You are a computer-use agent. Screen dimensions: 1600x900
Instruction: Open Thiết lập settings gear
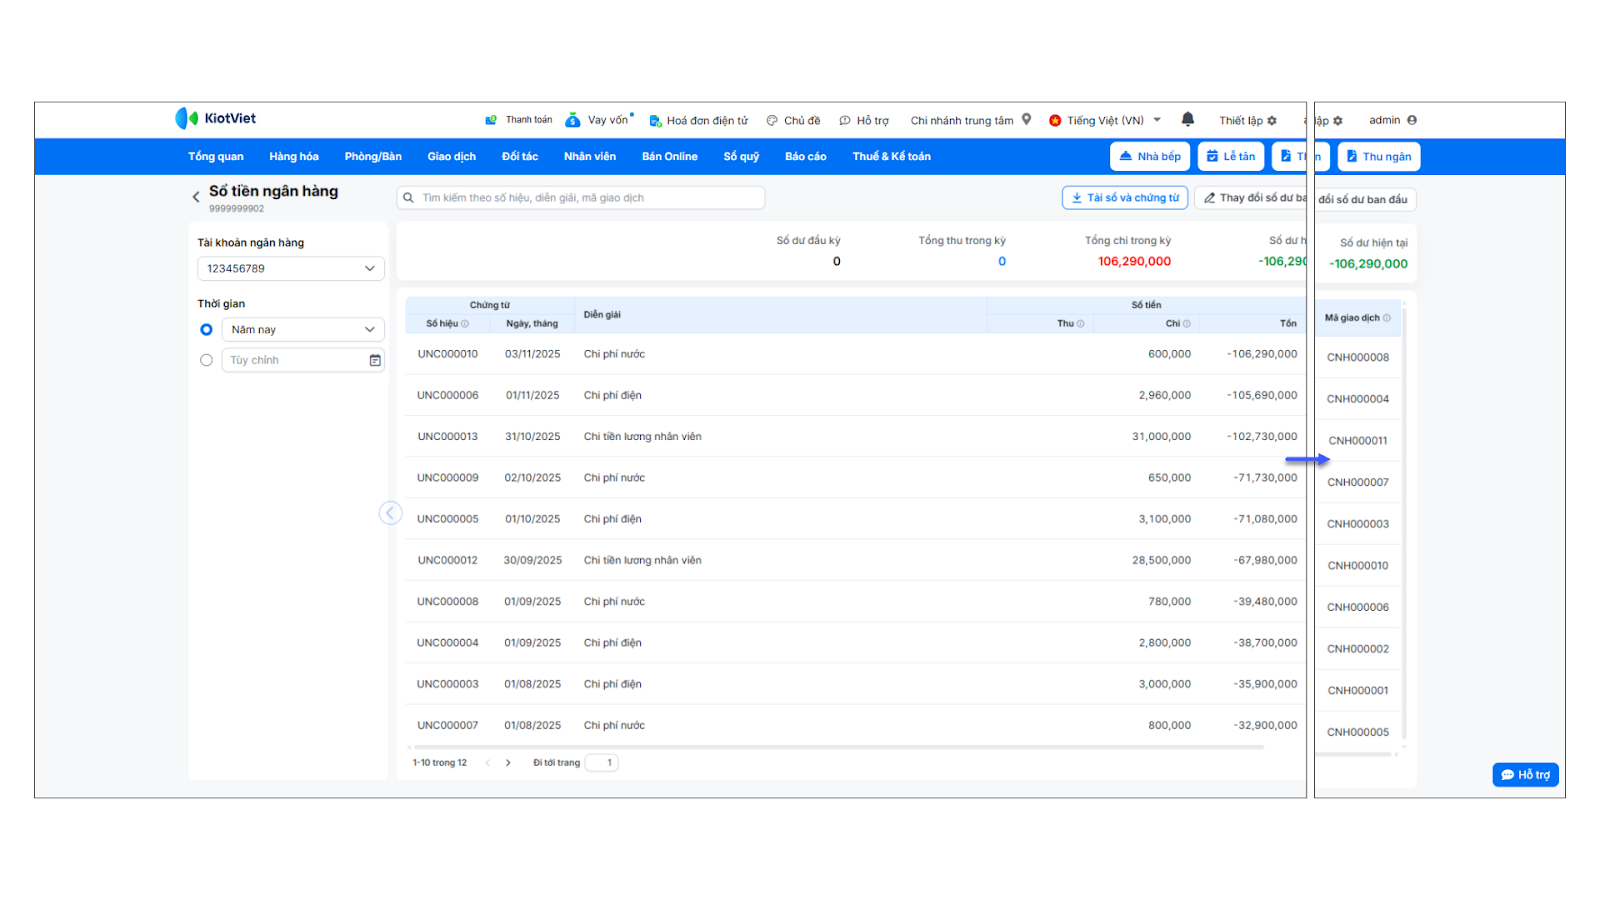click(1248, 121)
